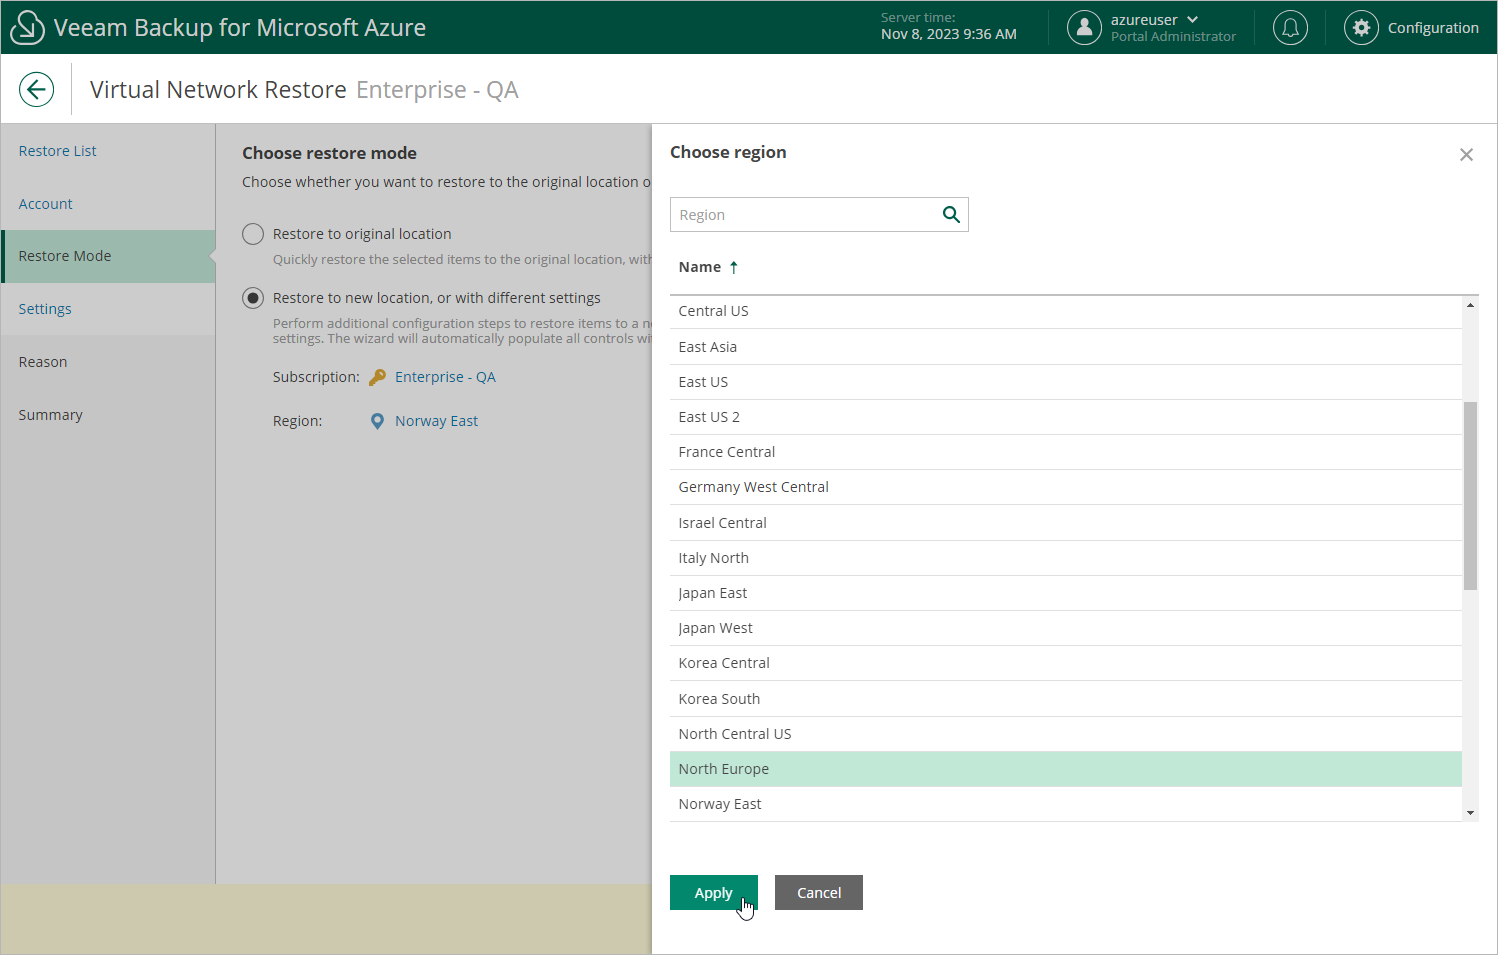1498x955 pixels.
Task: Click the server time display
Action: coord(948,26)
